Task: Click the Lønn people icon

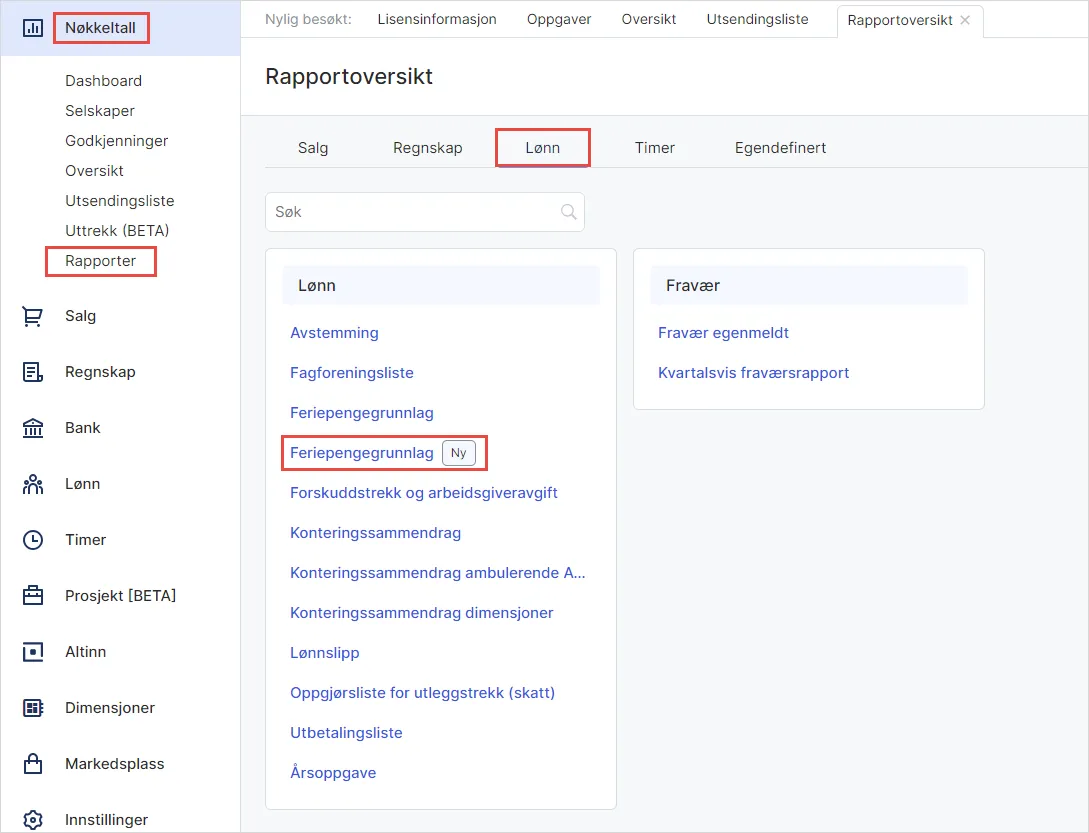Action: click(33, 483)
